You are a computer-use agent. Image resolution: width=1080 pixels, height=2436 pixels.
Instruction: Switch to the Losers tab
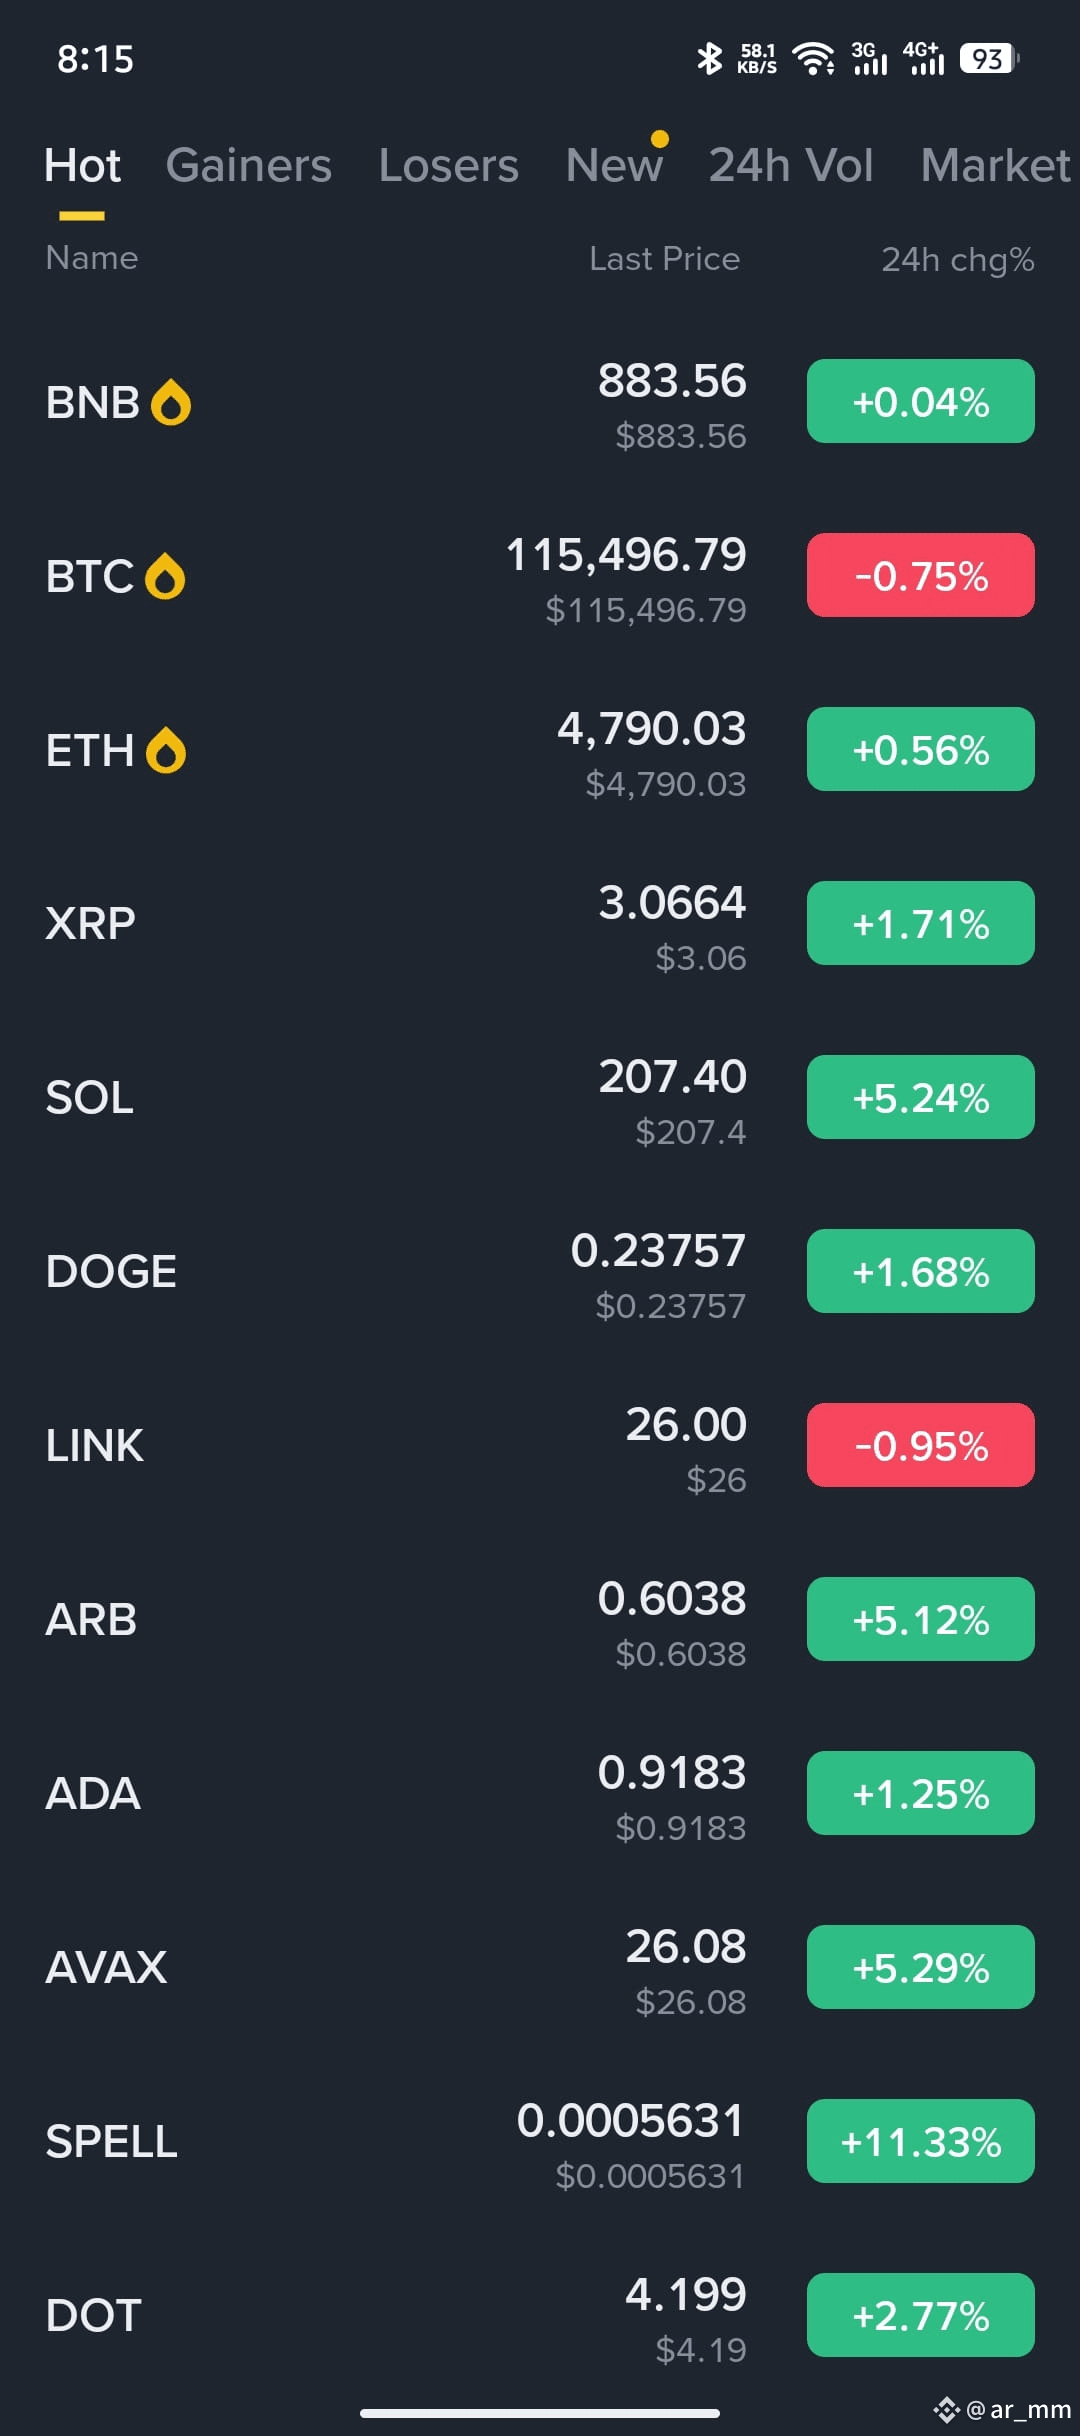click(448, 165)
